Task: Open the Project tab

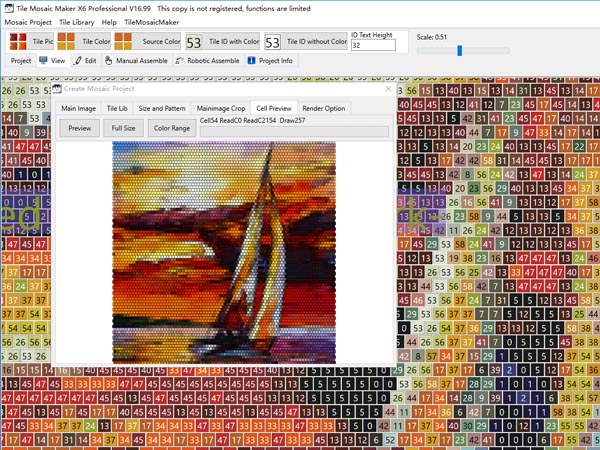Action: [21, 60]
